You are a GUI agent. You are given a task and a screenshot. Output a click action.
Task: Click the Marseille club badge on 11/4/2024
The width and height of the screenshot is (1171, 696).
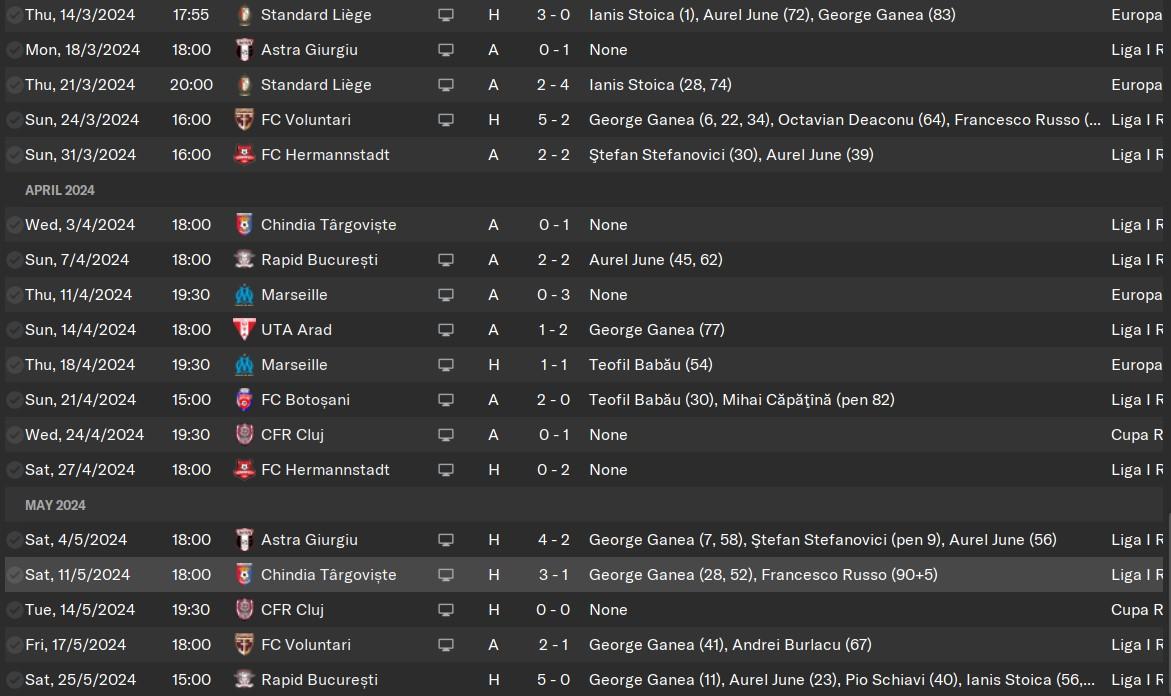(244, 295)
